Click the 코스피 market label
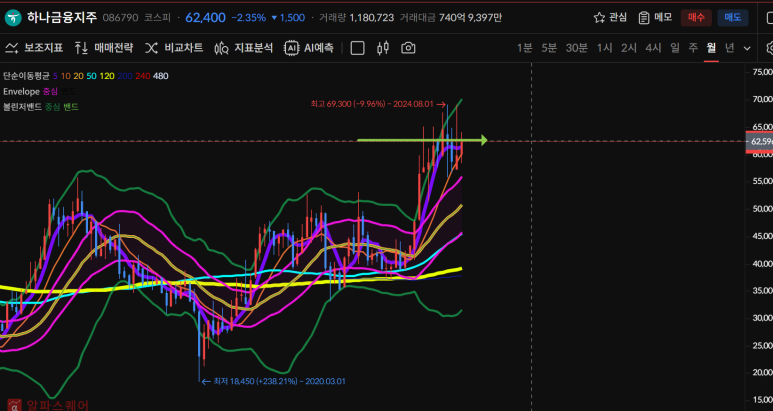This screenshot has width=773, height=411. click(157, 18)
